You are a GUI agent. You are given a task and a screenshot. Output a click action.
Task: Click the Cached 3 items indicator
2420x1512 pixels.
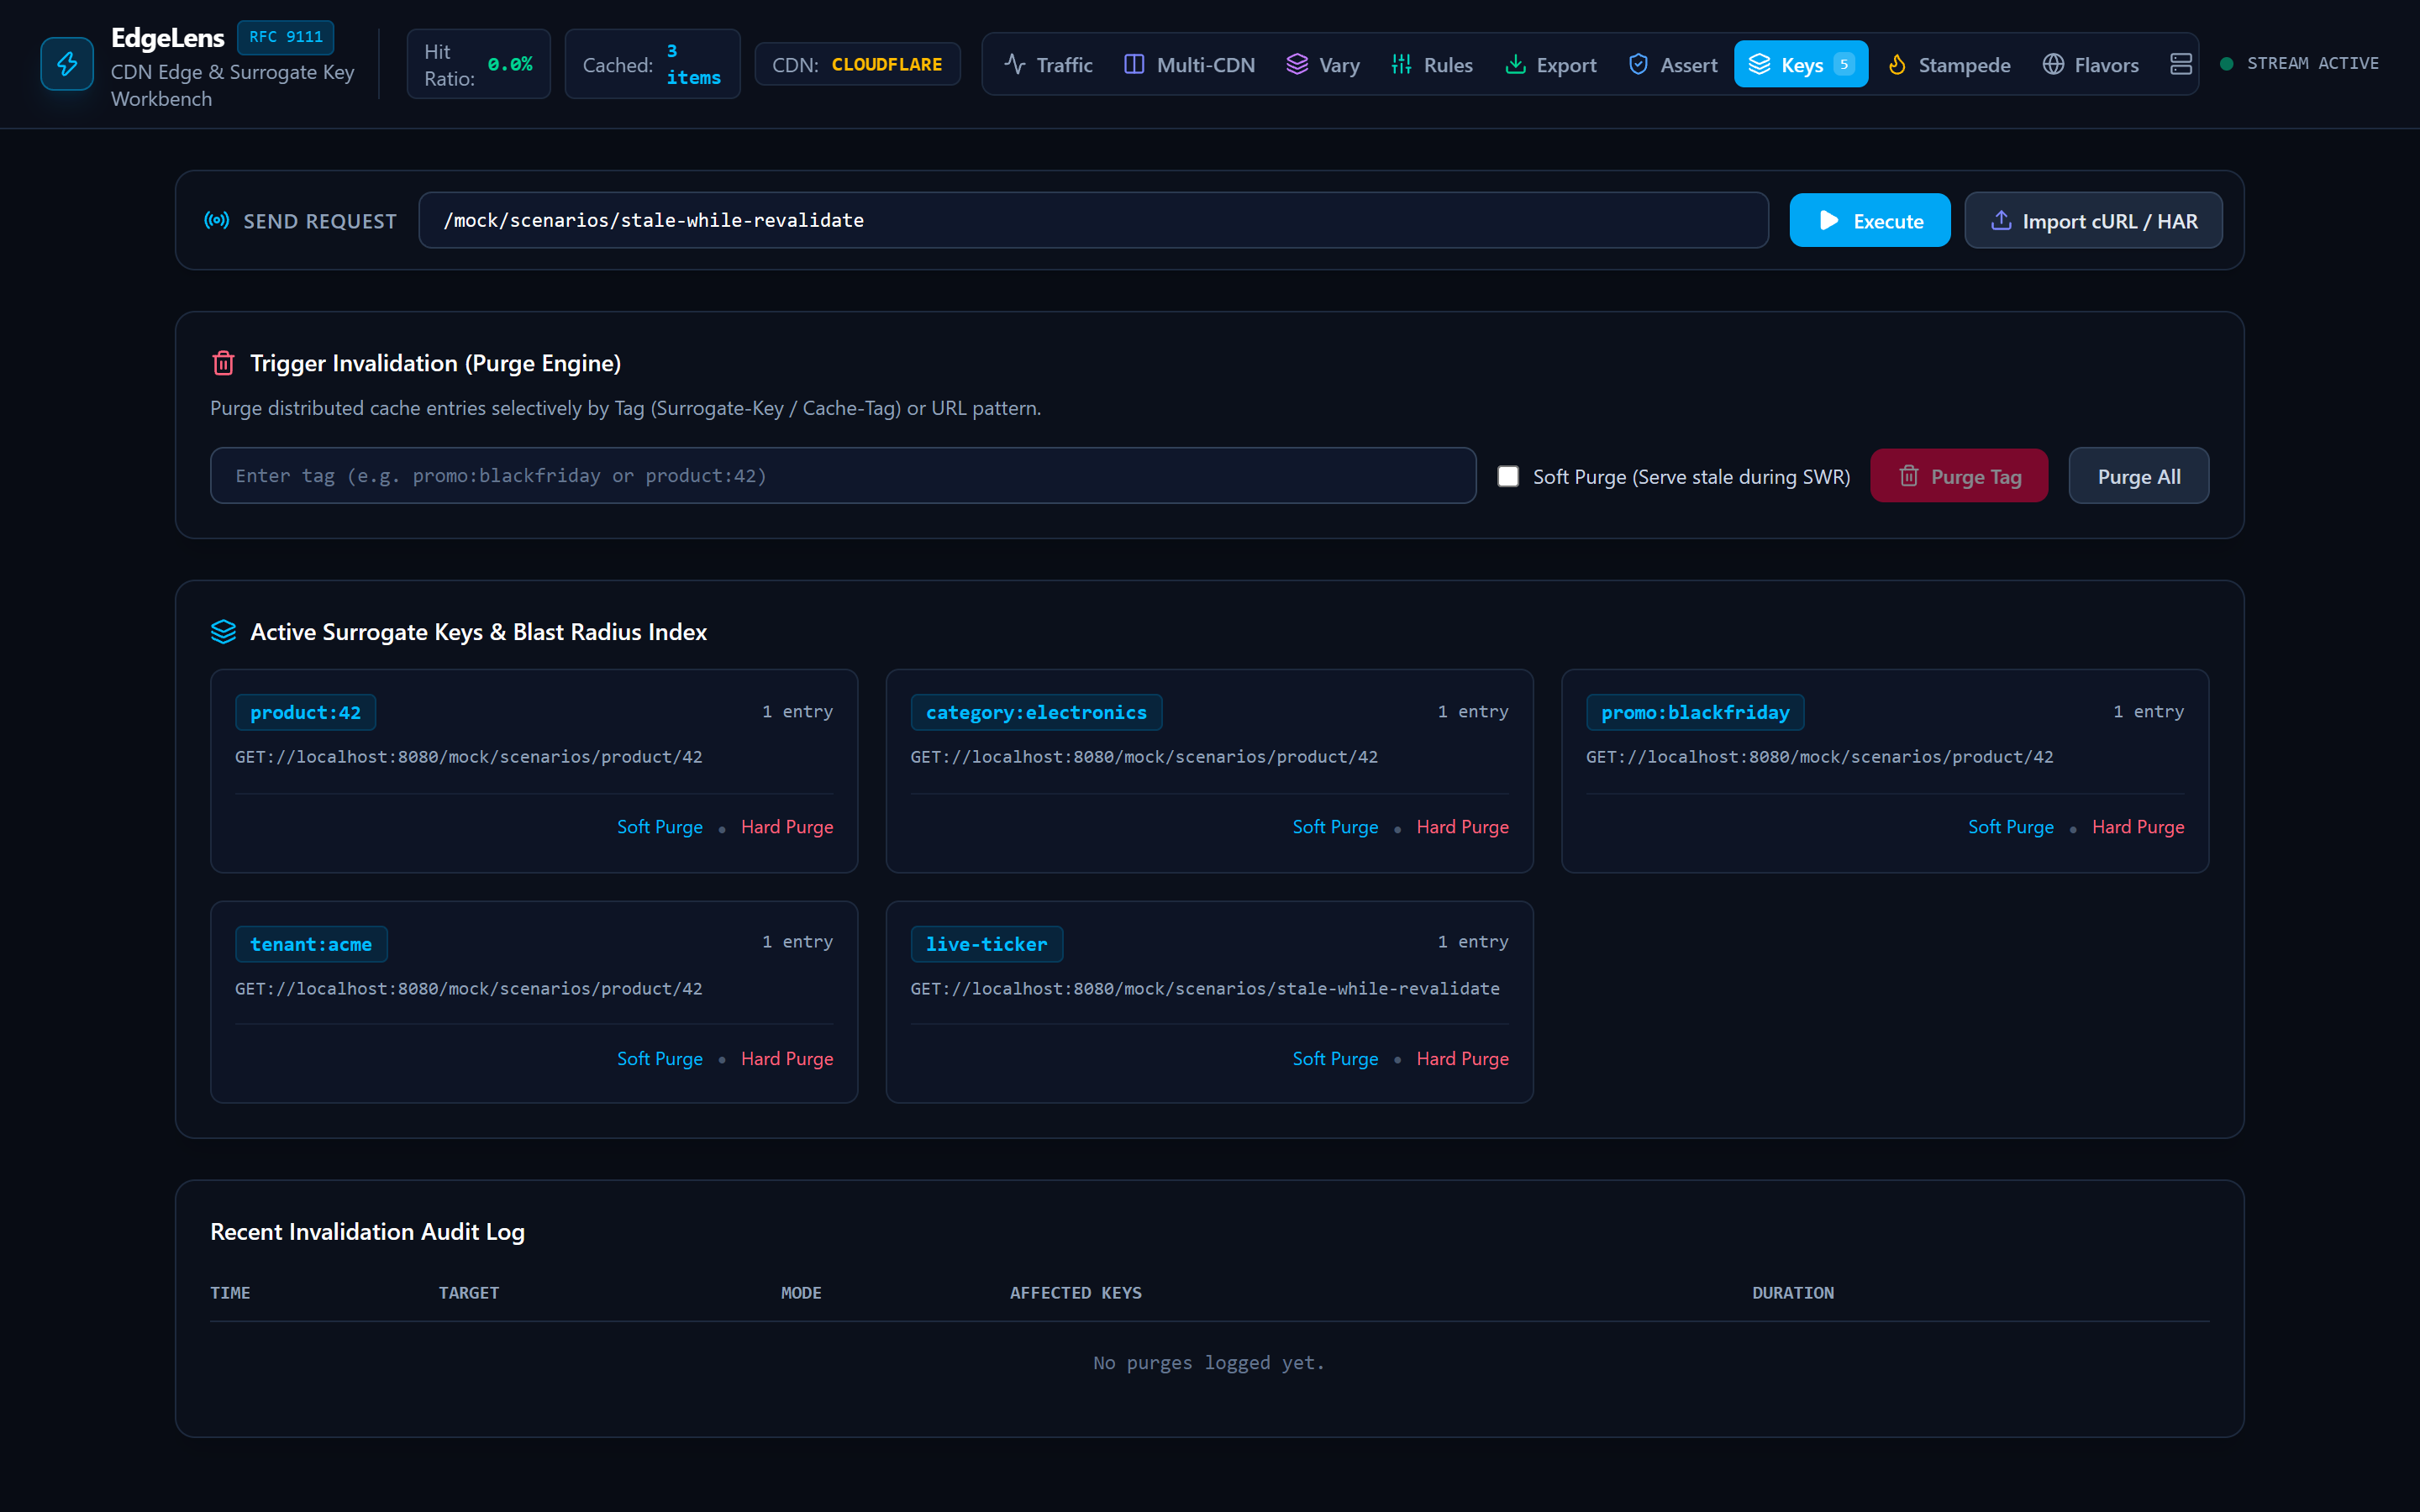click(652, 64)
